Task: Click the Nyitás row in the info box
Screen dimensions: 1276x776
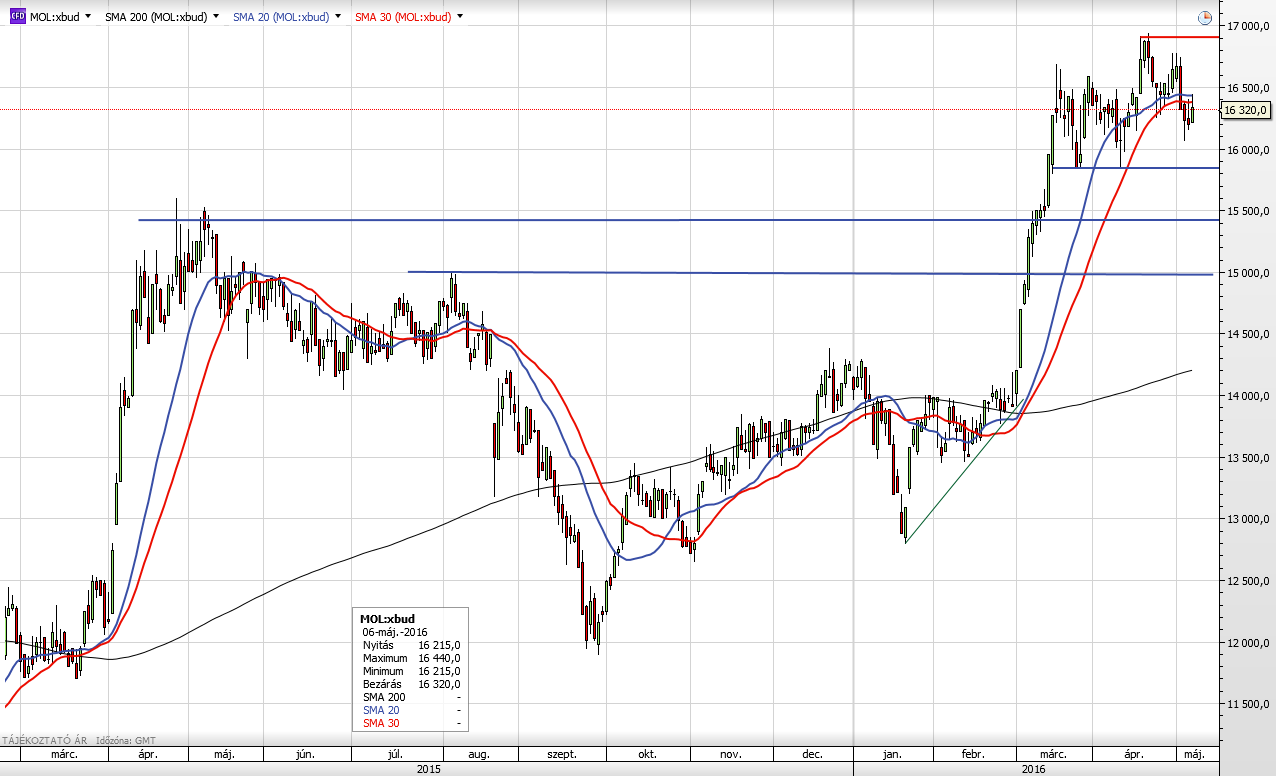Action: coord(411,645)
